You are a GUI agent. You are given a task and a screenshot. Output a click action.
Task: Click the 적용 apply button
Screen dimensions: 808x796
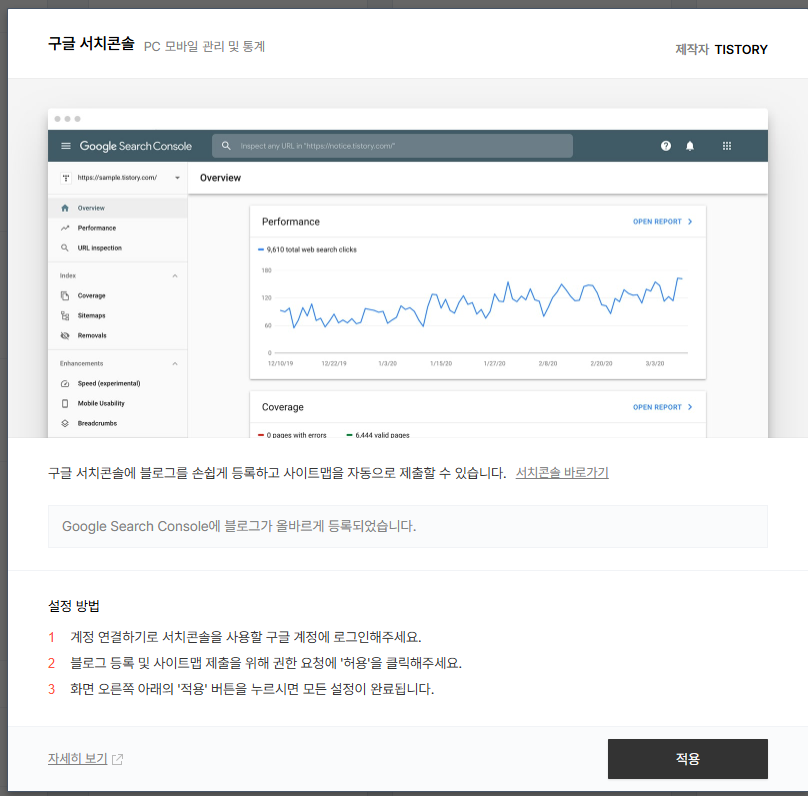(687, 758)
